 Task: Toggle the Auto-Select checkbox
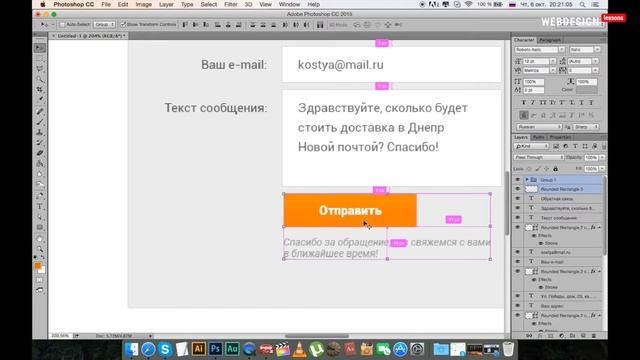click(62, 25)
